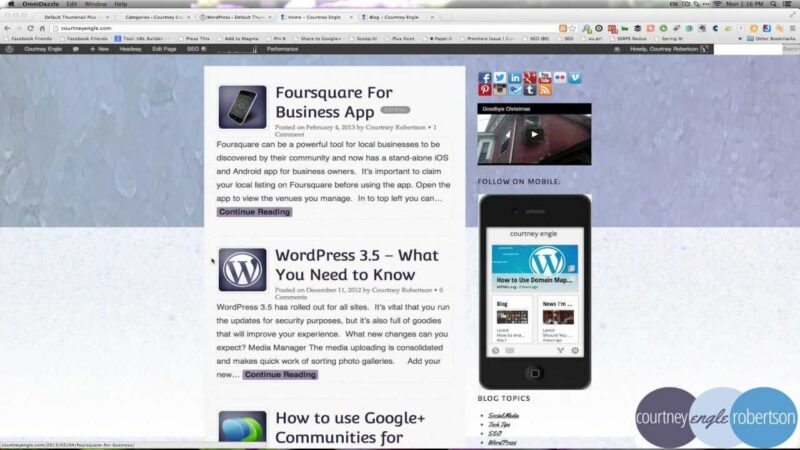The width and height of the screenshot is (800, 450).
Task: Click the Wi-Fi icon in menu bar
Action: (x=717, y=4)
